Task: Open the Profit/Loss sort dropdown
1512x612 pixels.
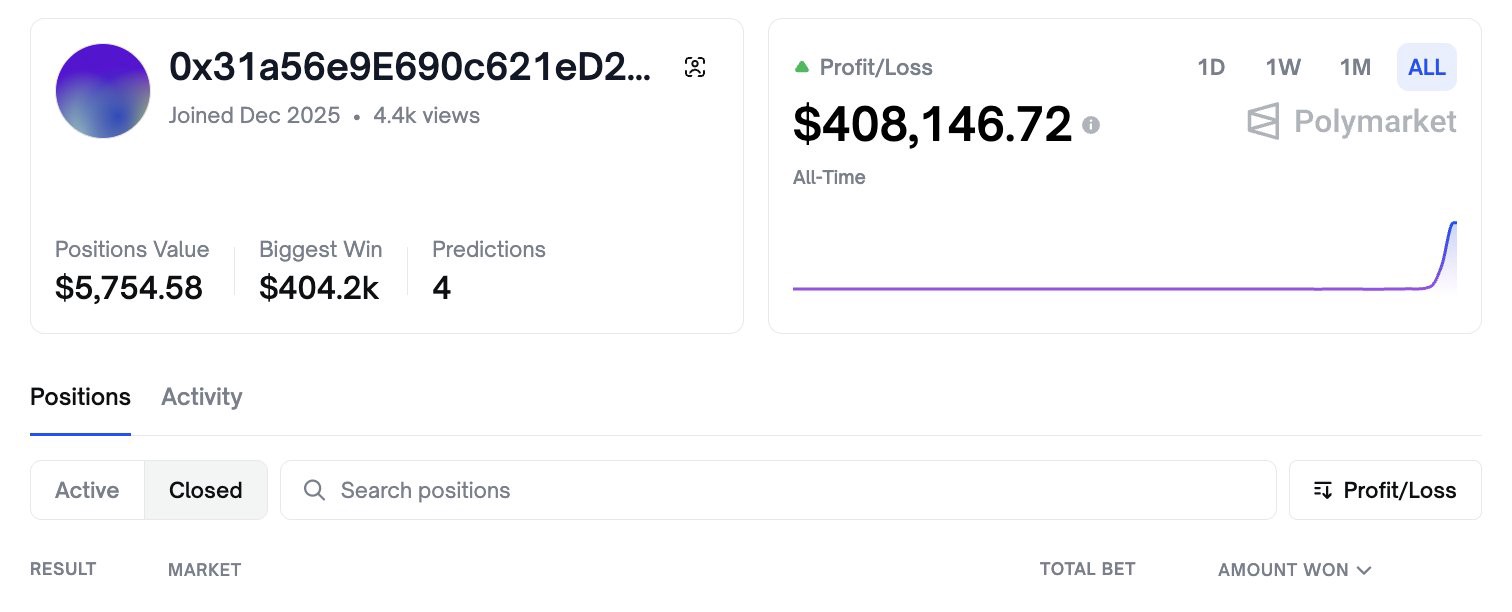Action: (1385, 490)
